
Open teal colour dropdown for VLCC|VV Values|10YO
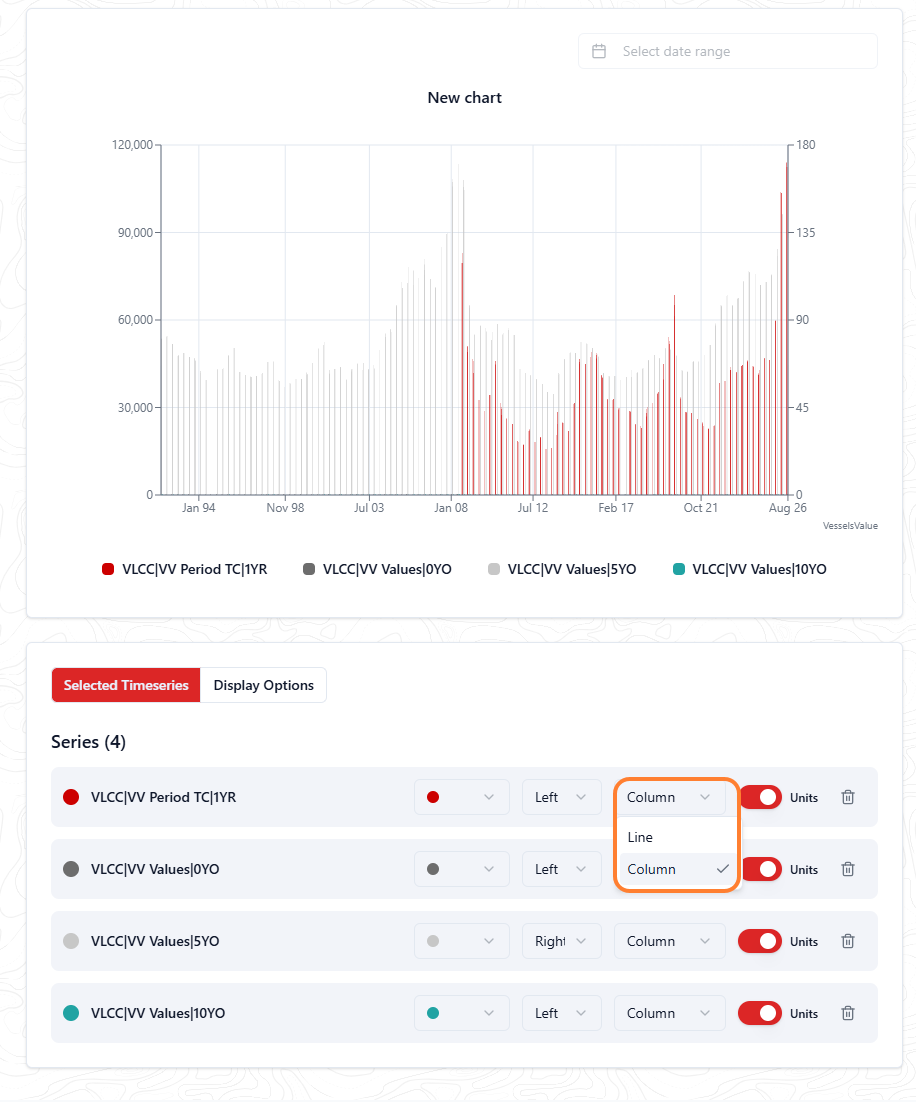tap(462, 1013)
